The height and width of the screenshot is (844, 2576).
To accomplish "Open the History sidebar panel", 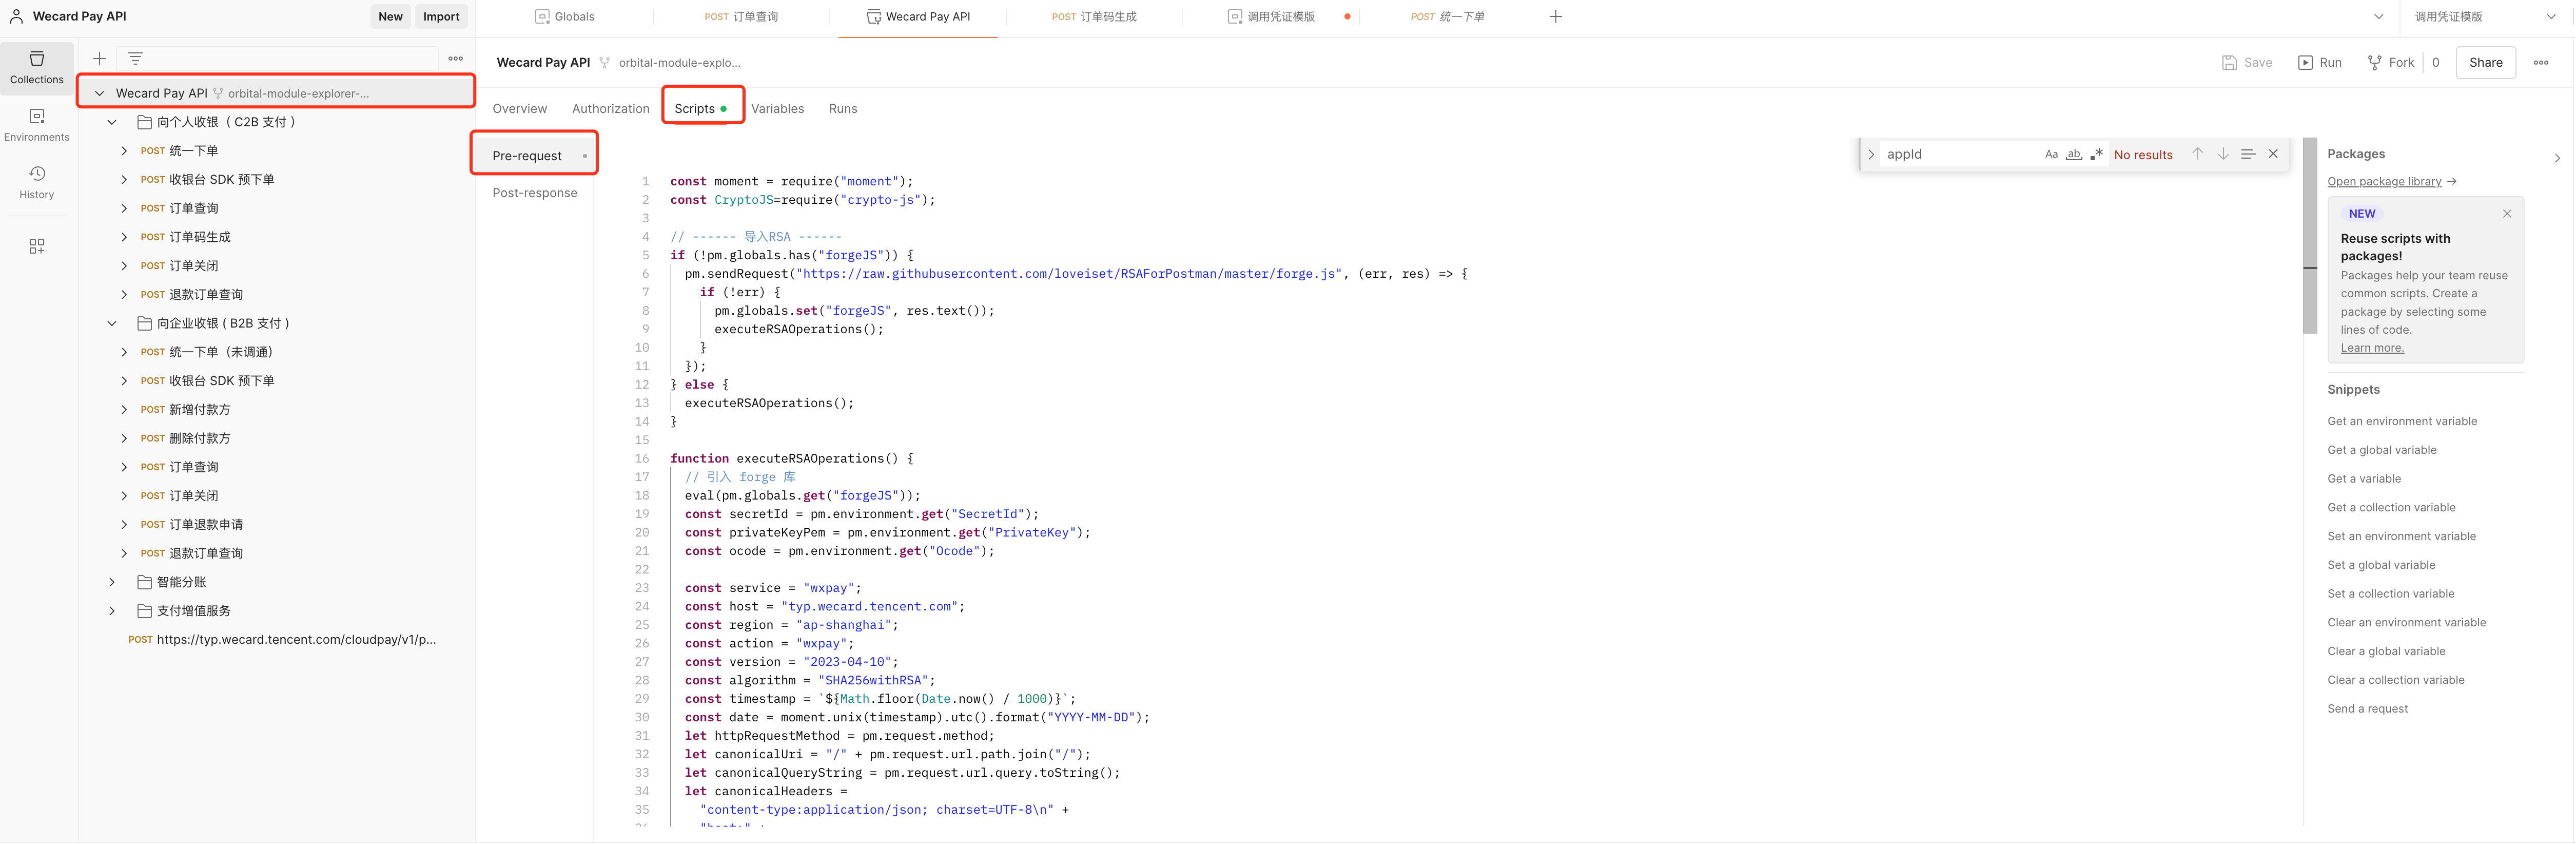I will [x=37, y=182].
